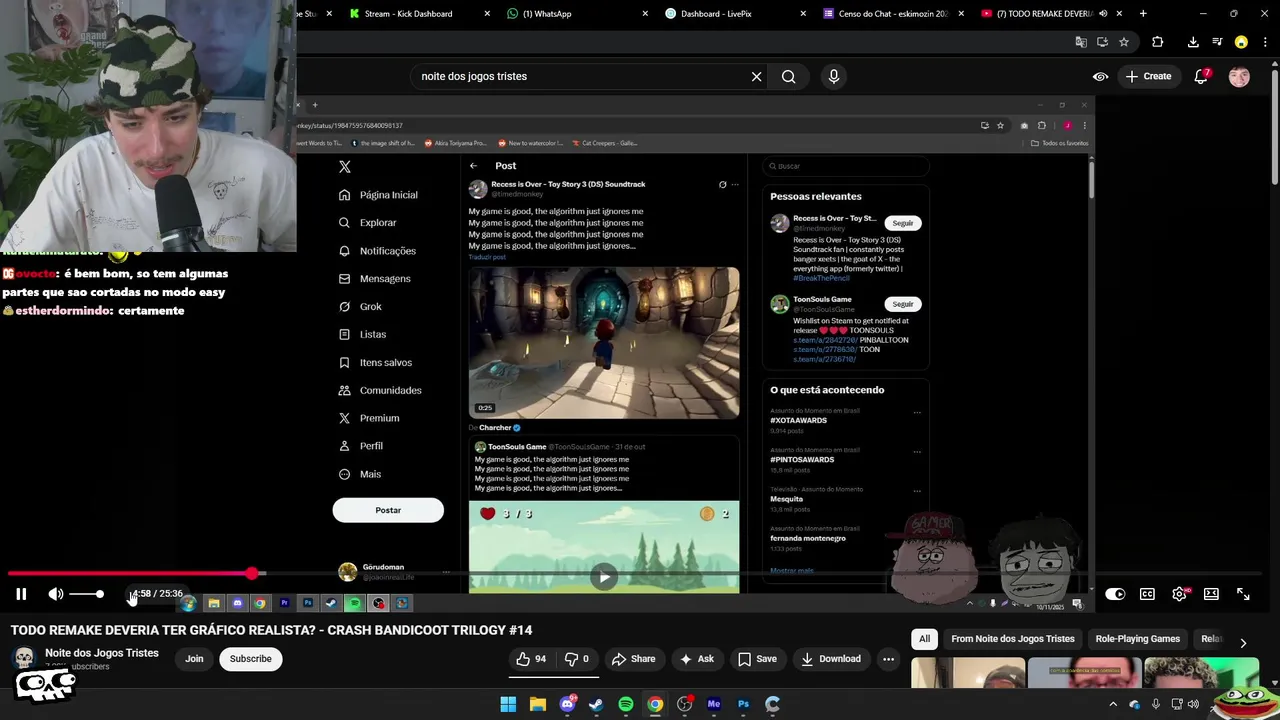Mute the YouTube tab via its speaker icon
Screen dimensions: 1280x720
click(1103, 14)
